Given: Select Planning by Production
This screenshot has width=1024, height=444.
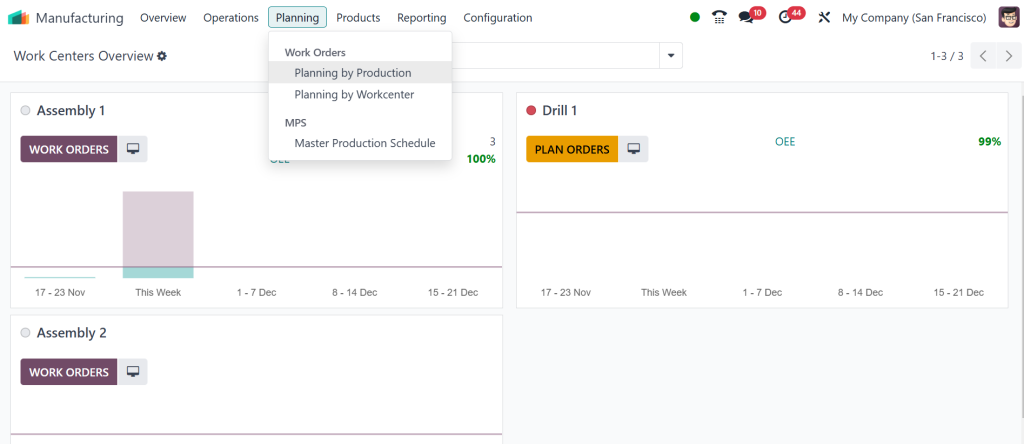Looking at the screenshot, I should pyautogui.click(x=360, y=72).
